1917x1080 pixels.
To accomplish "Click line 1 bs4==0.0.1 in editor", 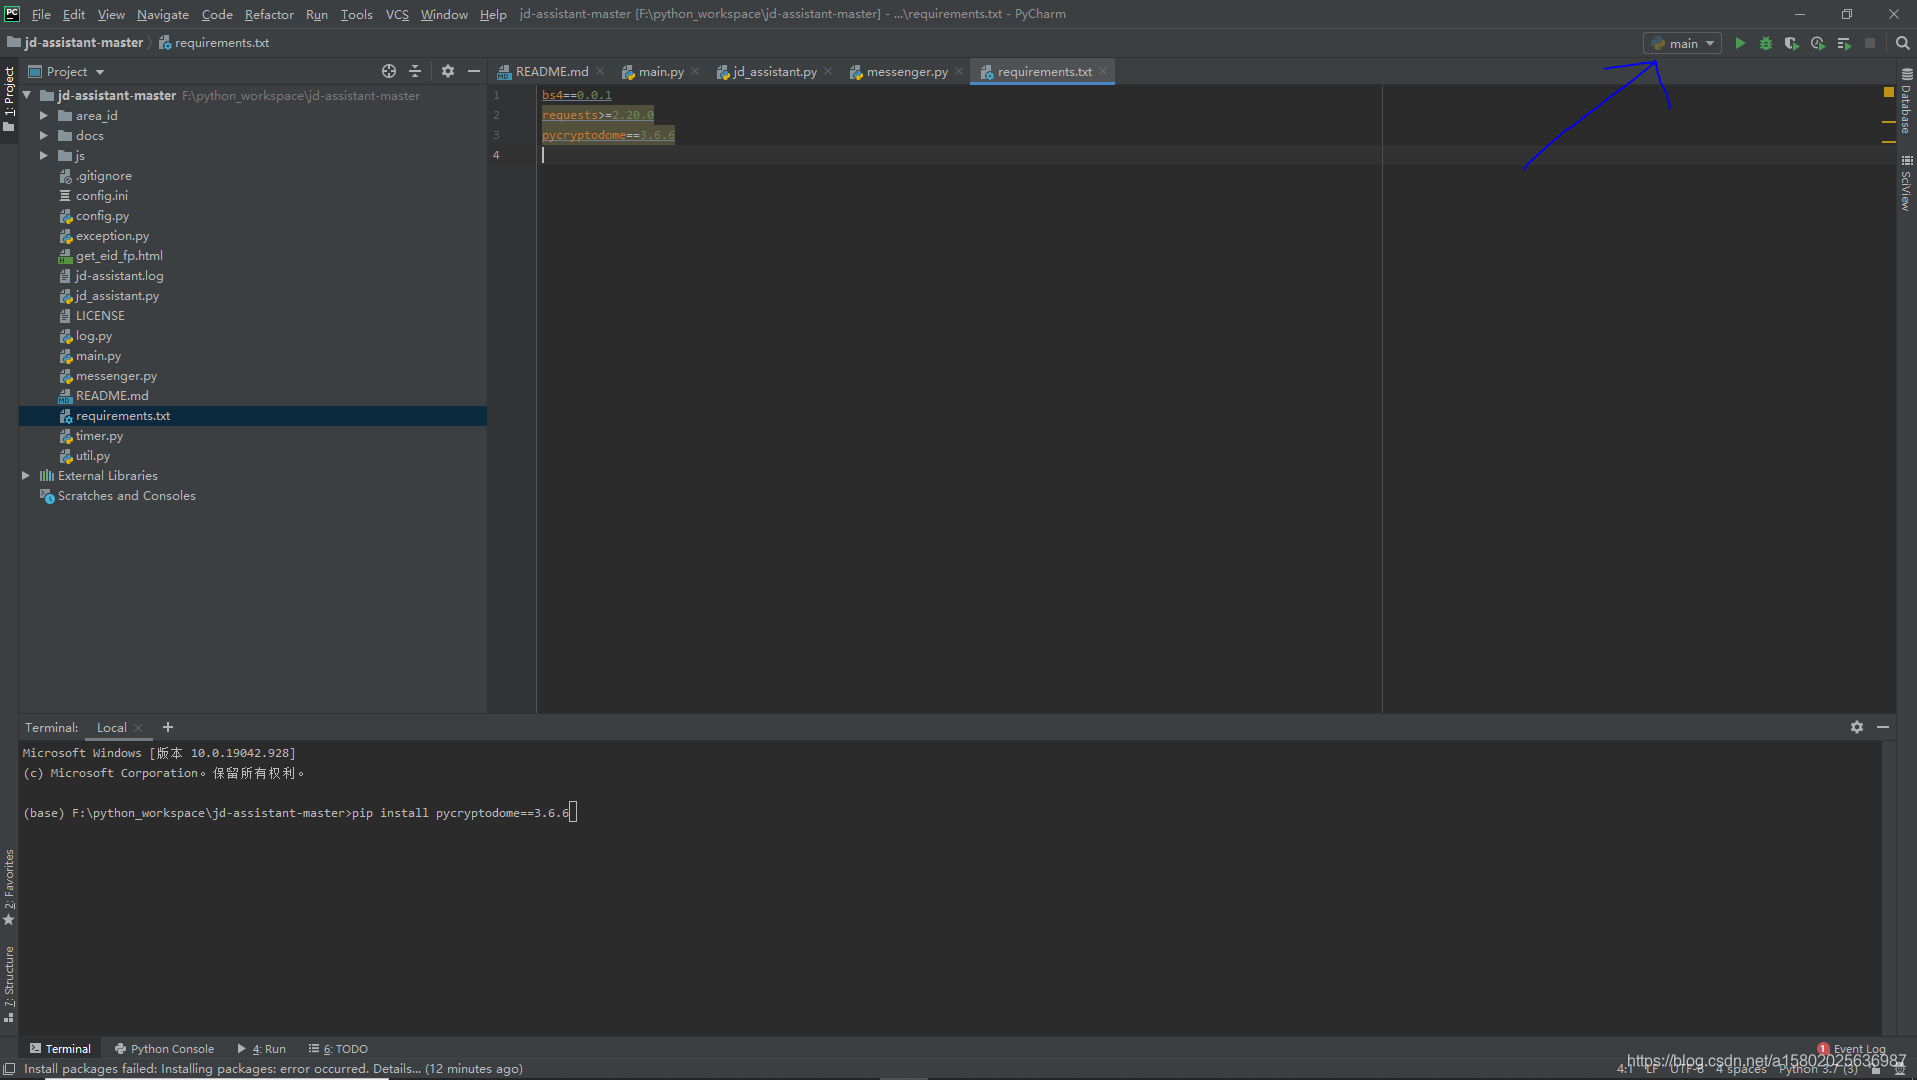I will pyautogui.click(x=577, y=95).
